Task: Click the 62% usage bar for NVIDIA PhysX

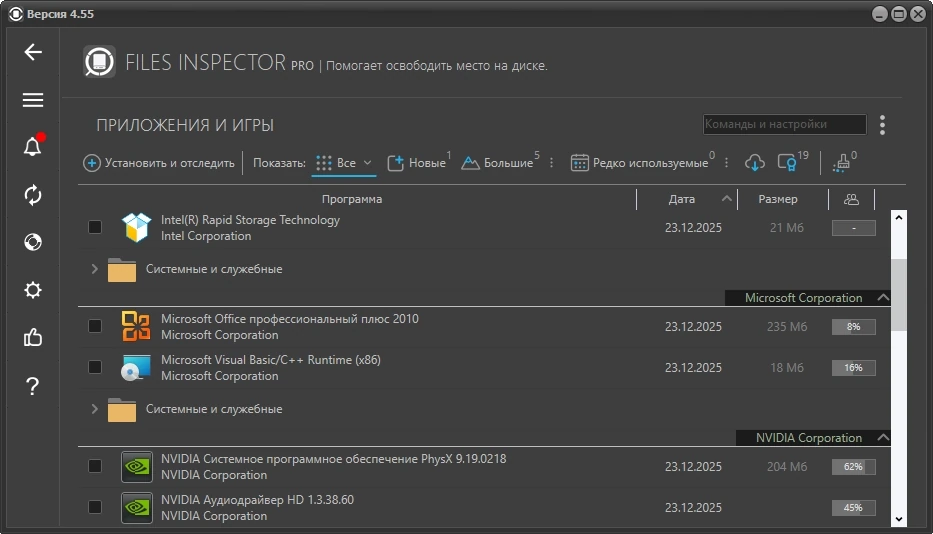Action: (x=853, y=467)
